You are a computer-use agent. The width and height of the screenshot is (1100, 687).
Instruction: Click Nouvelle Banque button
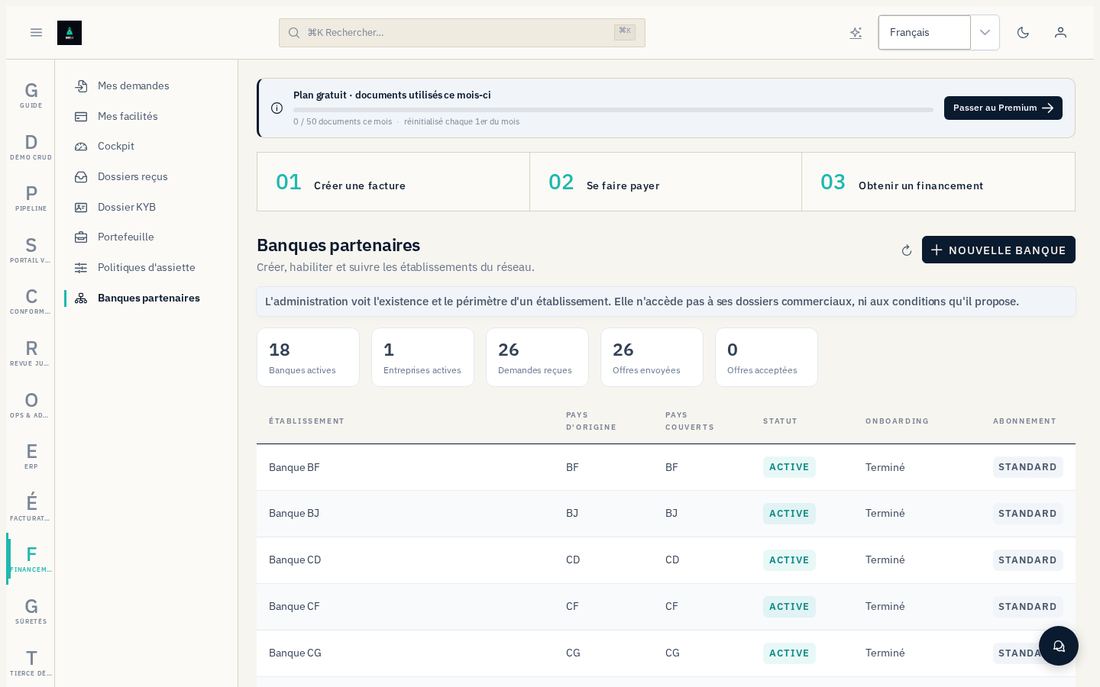(998, 250)
